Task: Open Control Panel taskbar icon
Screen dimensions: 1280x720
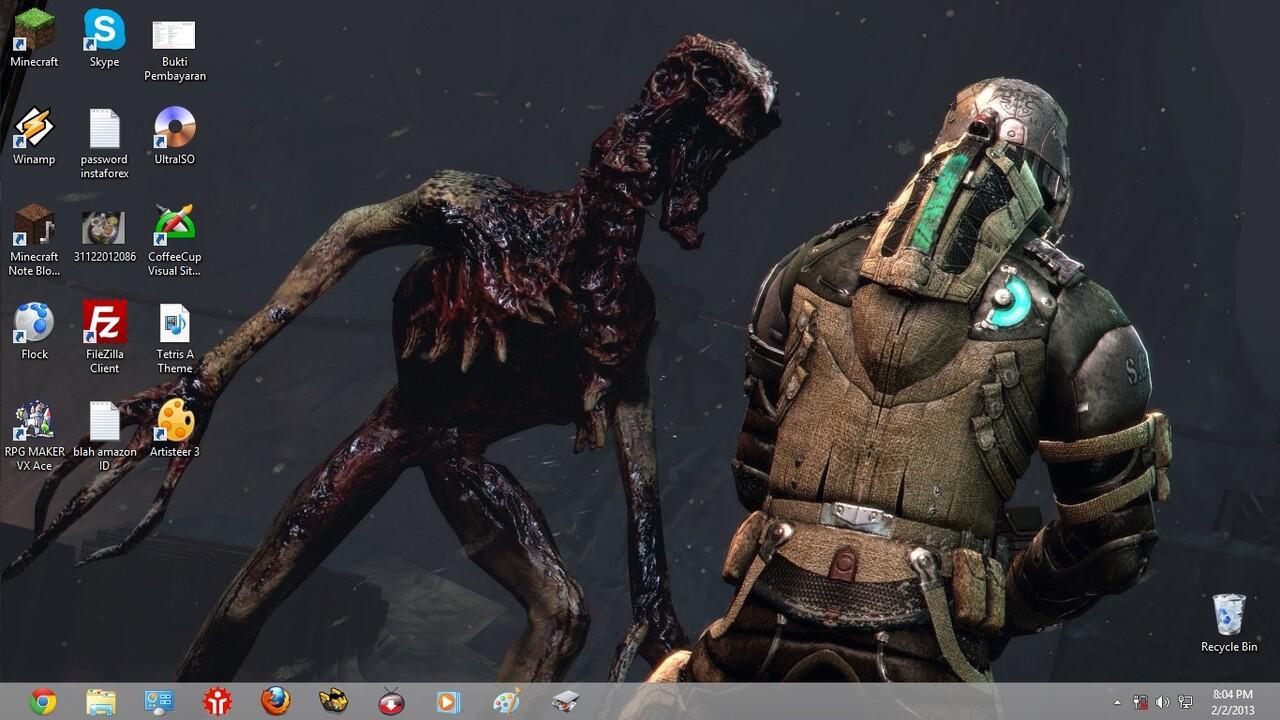Action: coord(159,702)
